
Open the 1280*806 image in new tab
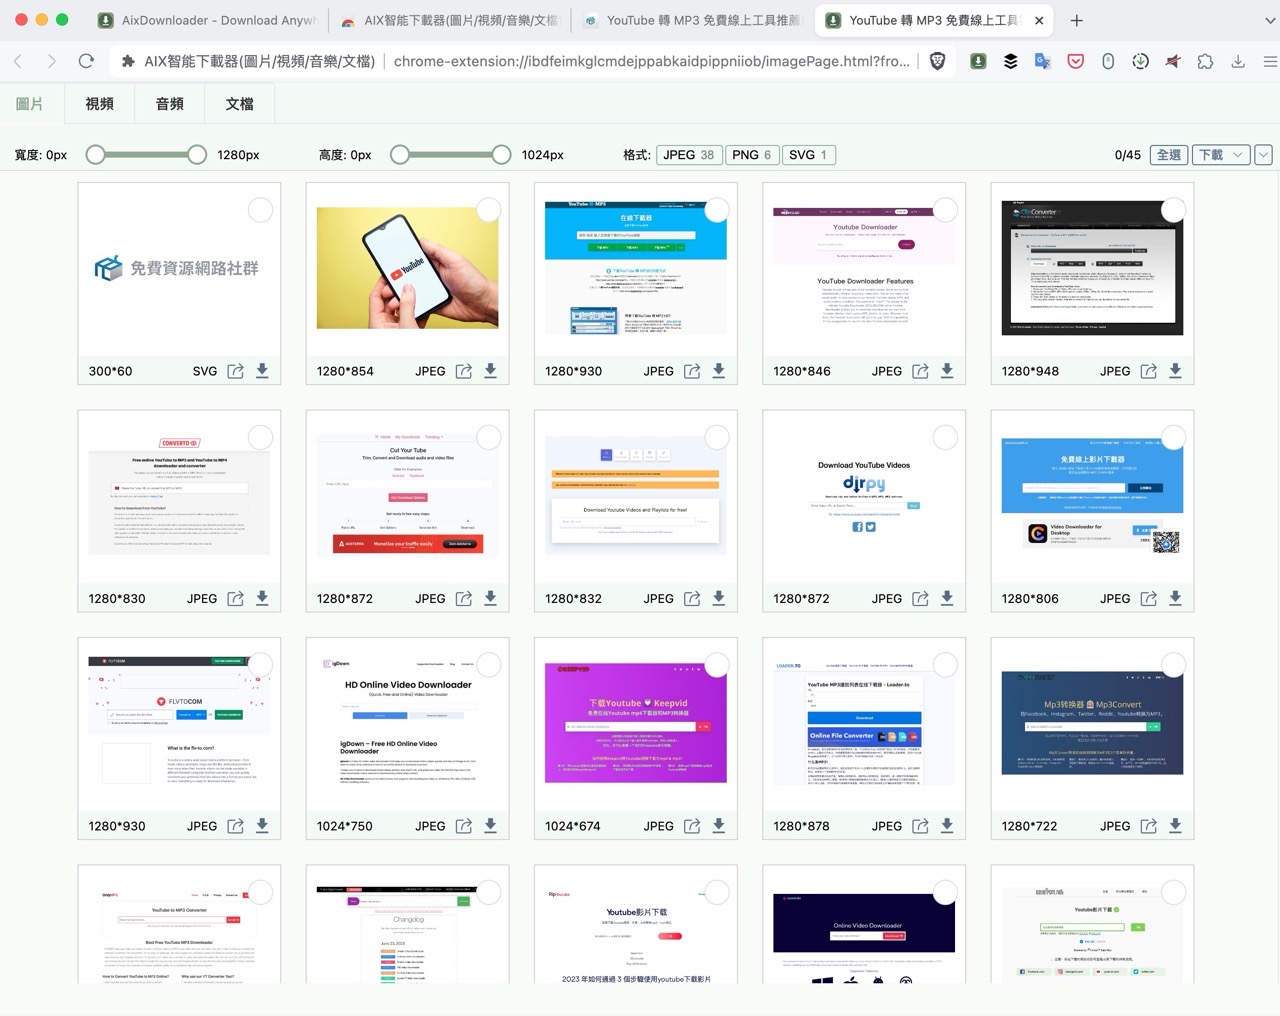point(1148,598)
